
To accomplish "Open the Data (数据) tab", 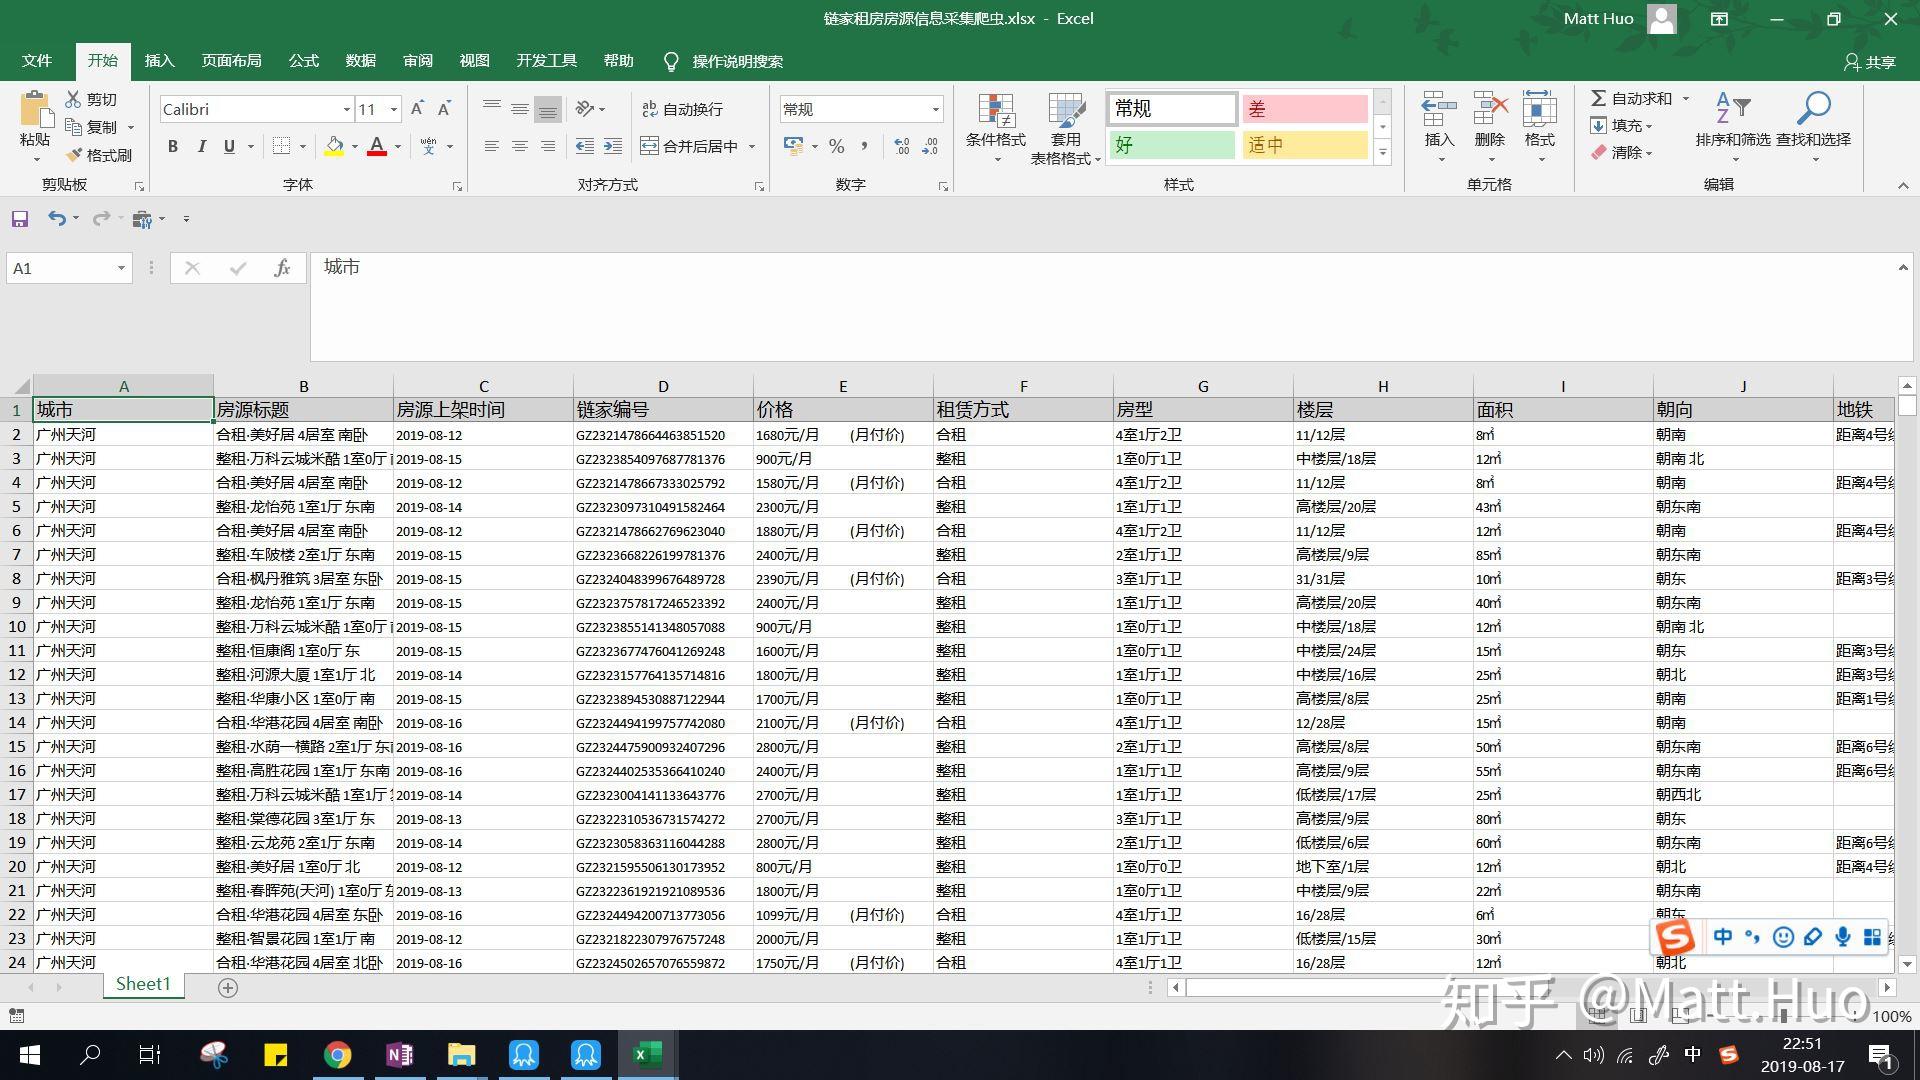I will coord(361,61).
